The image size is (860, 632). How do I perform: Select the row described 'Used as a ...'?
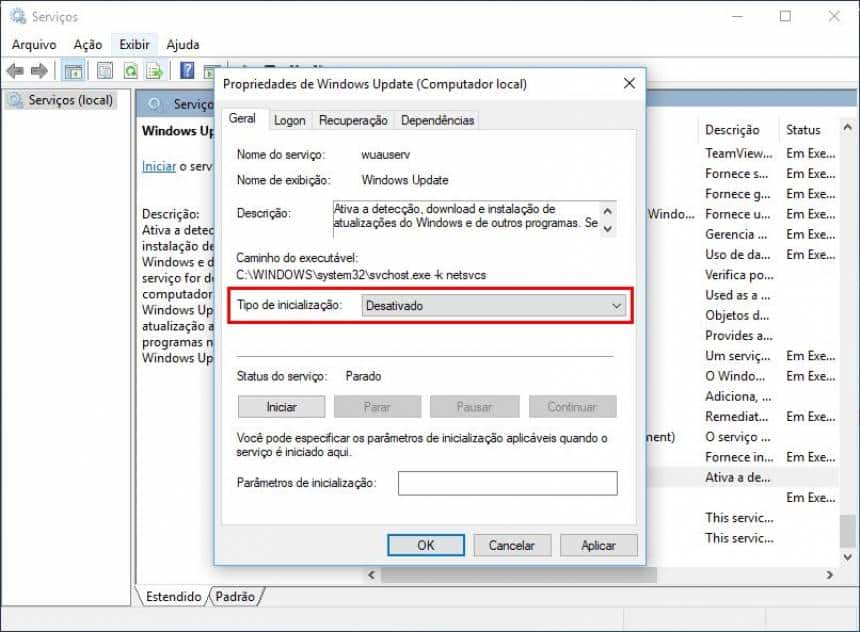tap(738, 296)
